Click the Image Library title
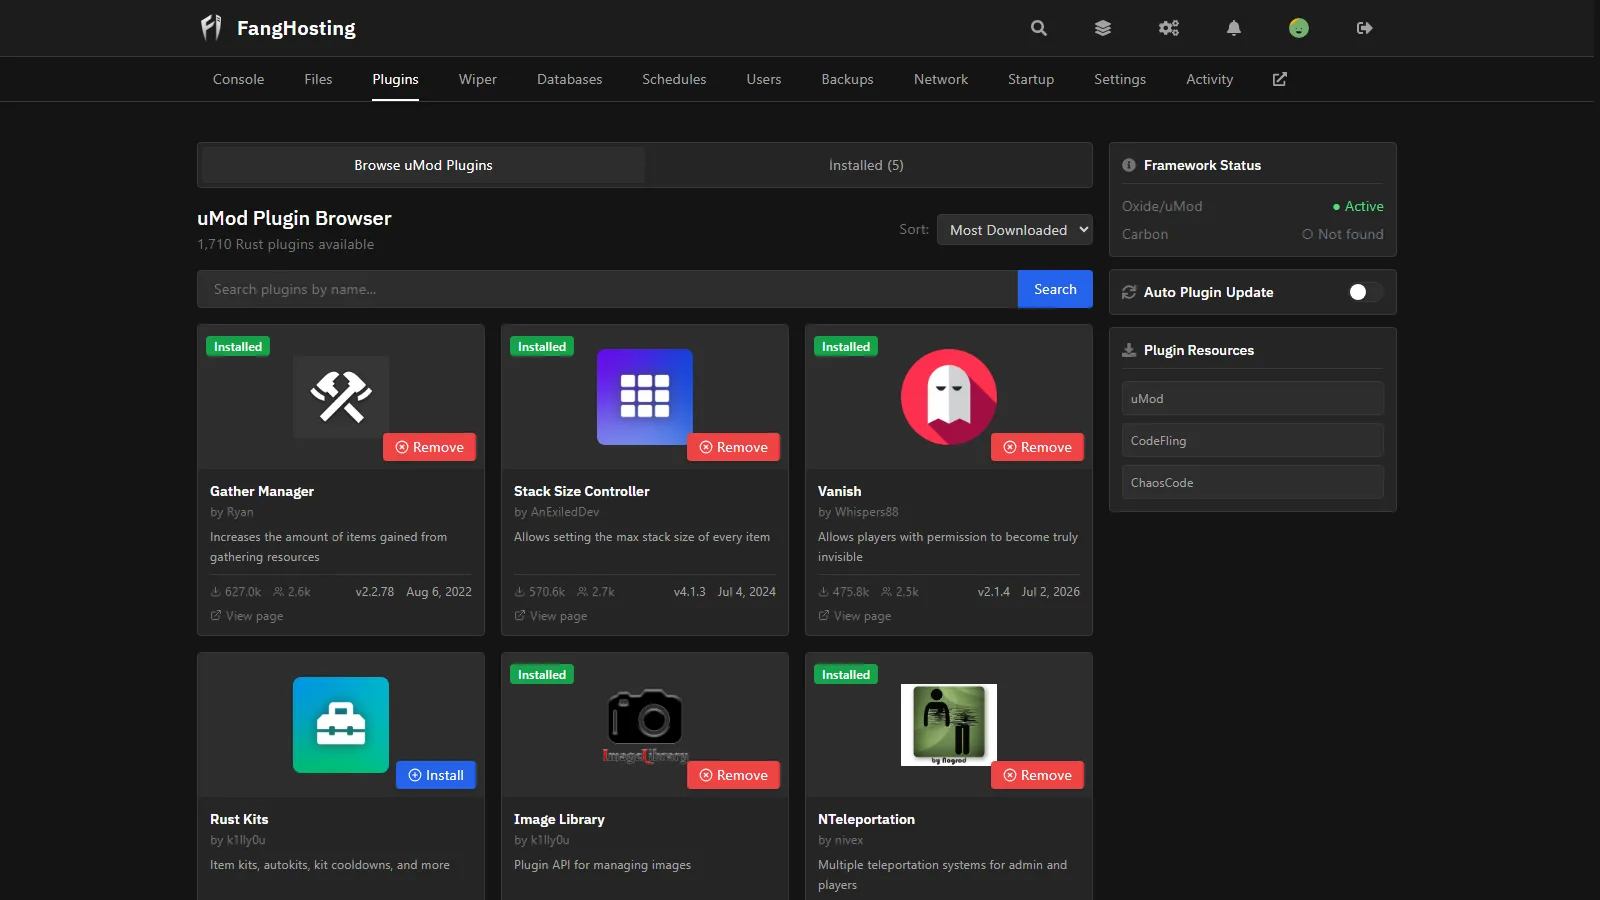Screen dimensions: 1600x900 point(559,819)
